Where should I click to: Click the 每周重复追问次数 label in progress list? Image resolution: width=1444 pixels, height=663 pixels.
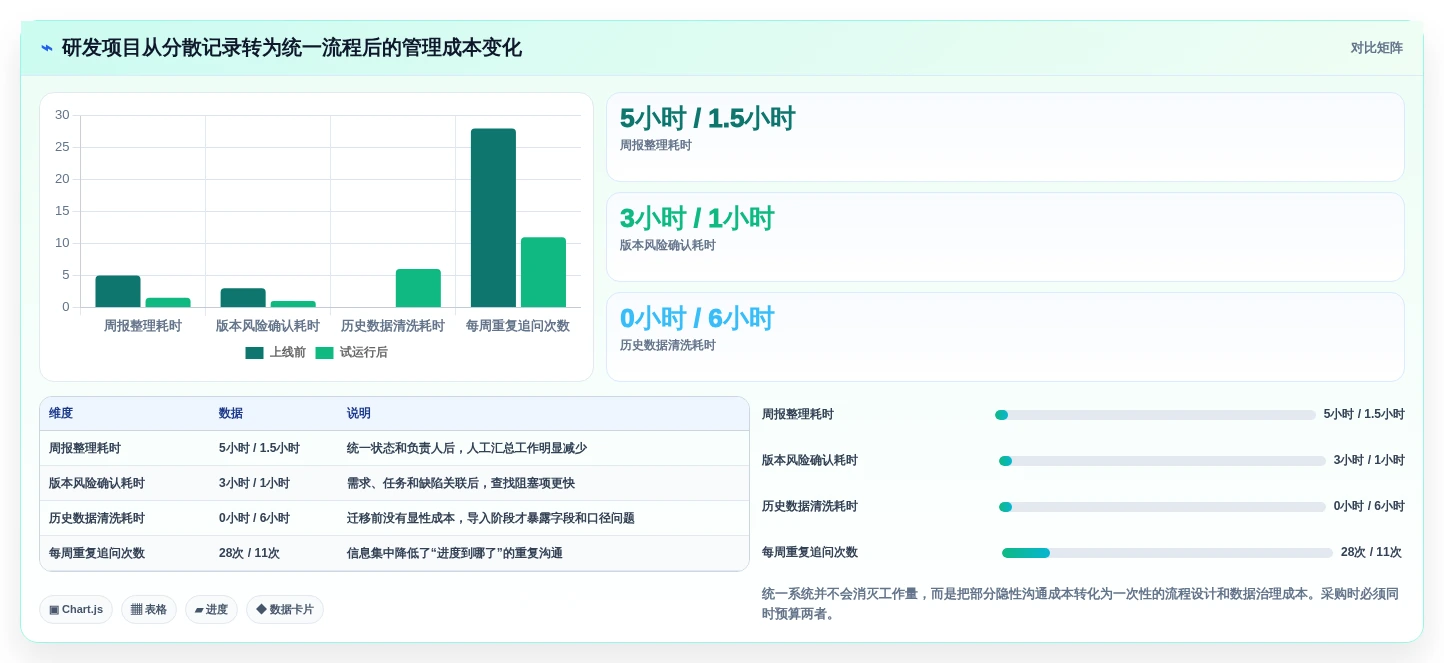810,553
